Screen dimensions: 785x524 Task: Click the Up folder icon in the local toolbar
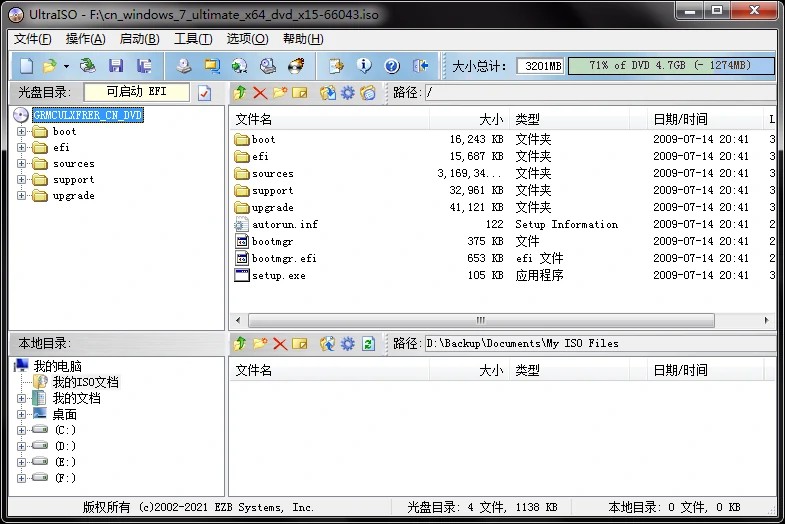(240, 344)
